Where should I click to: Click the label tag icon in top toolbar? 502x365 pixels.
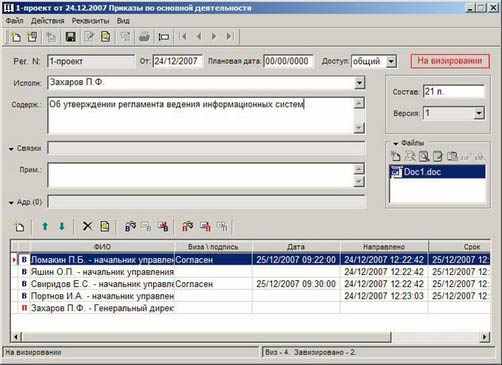(x=163, y=37)
